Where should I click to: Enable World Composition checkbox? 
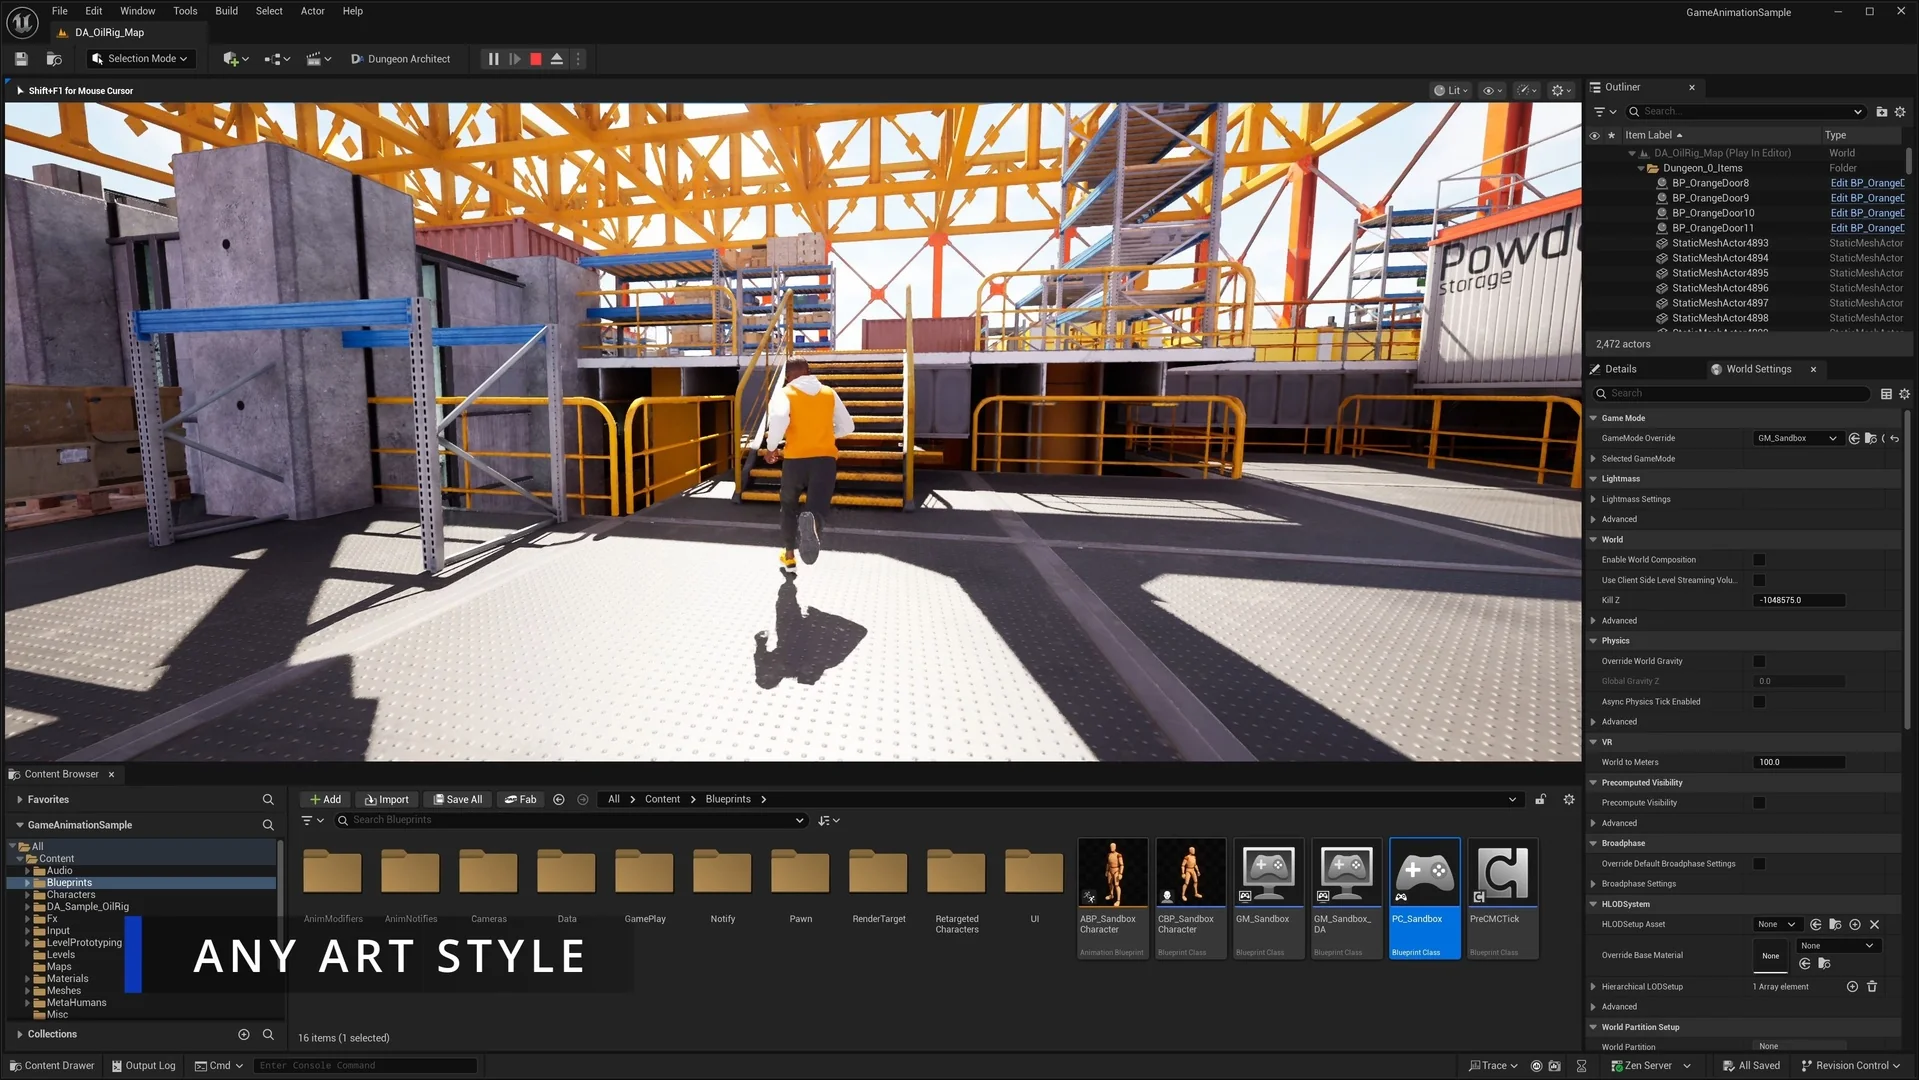(x=1759, y=560)
